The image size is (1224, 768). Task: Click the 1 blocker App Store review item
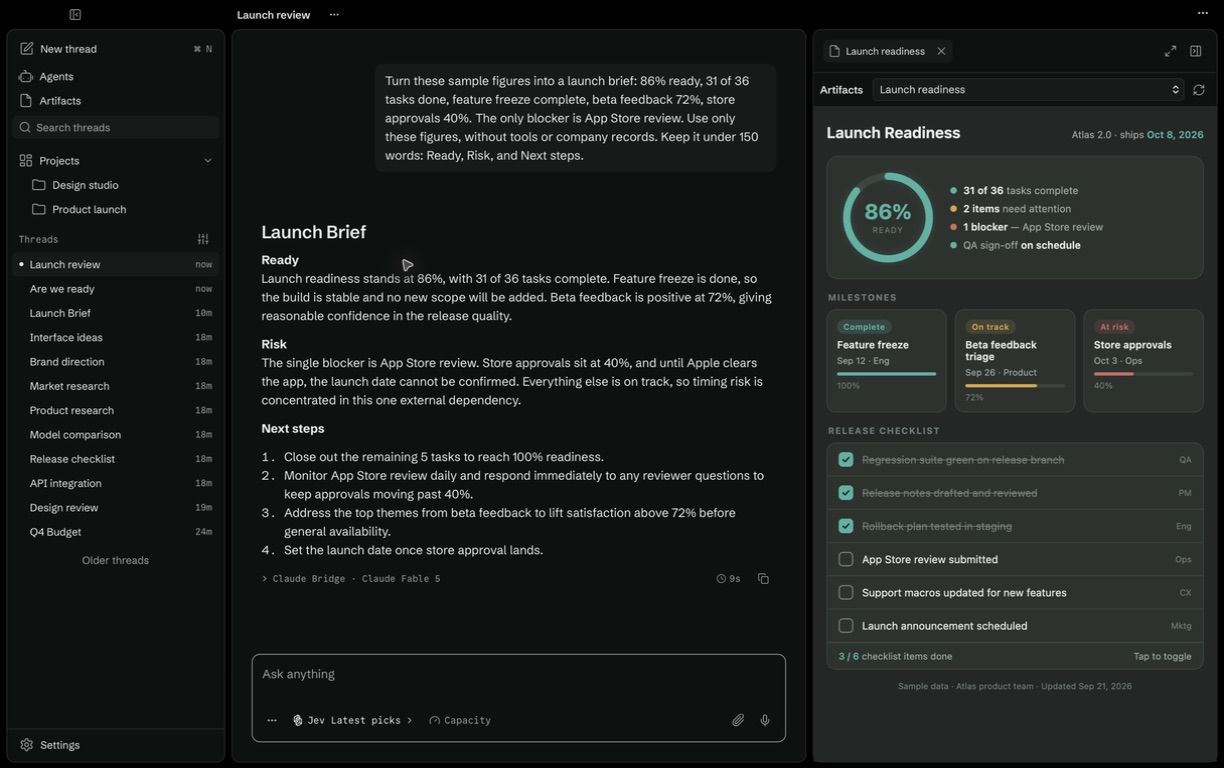(x=1026, y=227)
